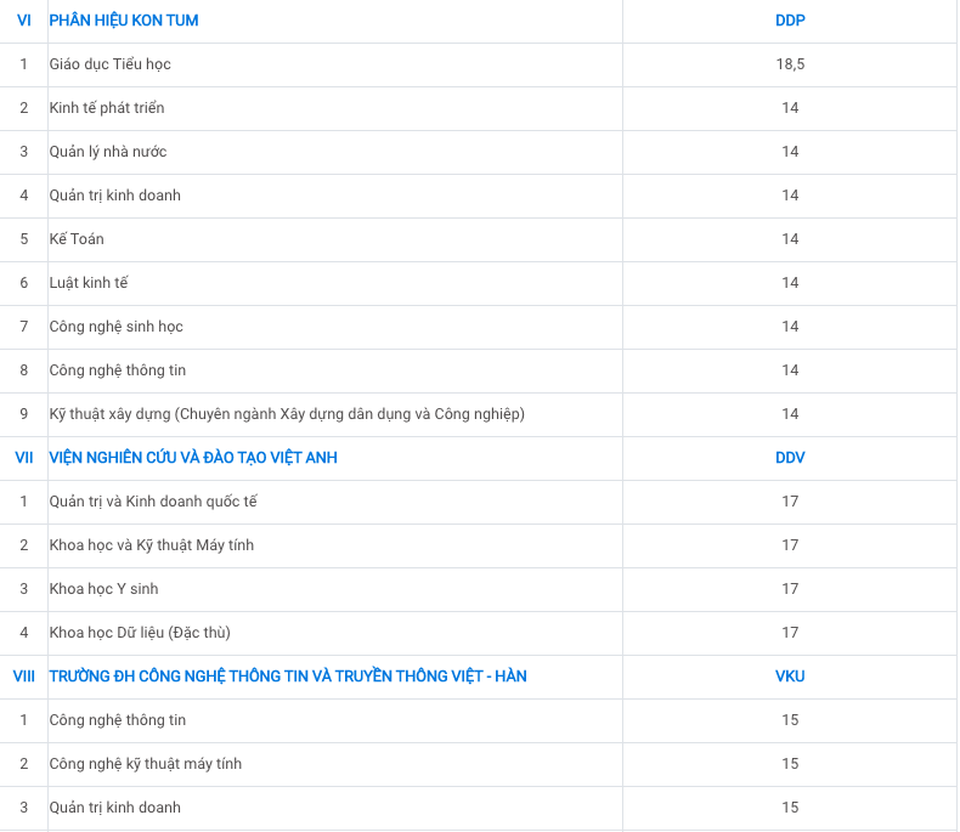960x832 pixels.
Task: Select Quản trị và Kinh doanh quốc tế
Action: coord(153,501)
